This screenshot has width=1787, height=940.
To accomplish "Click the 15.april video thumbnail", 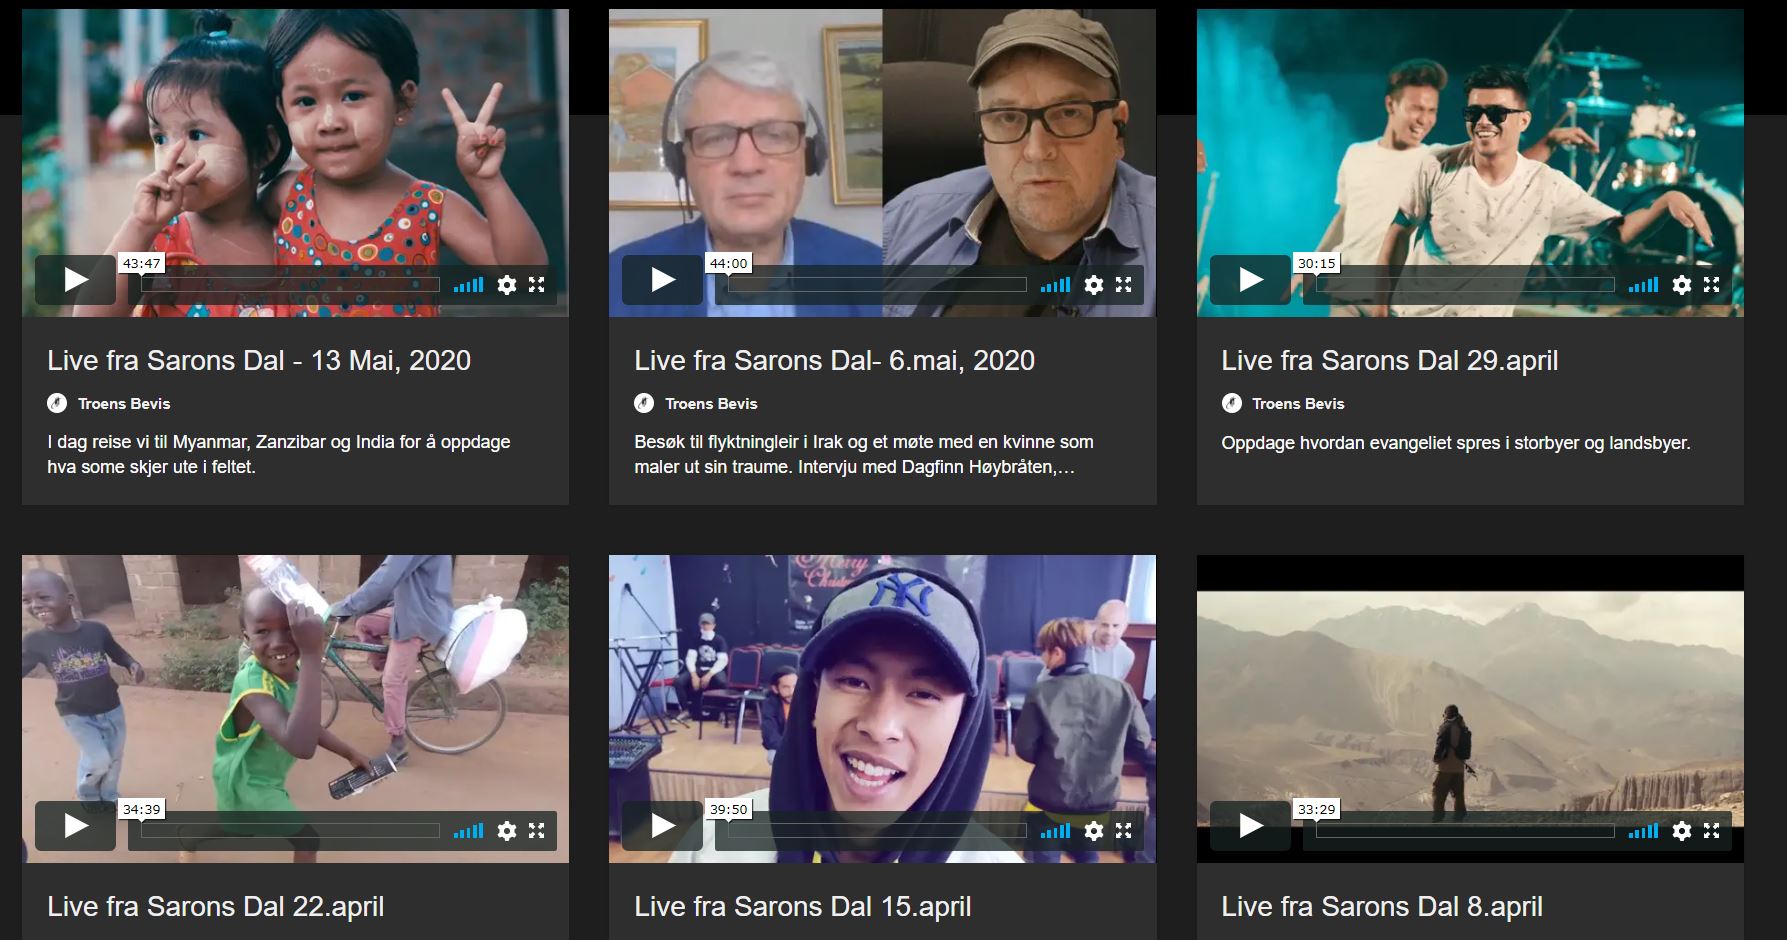I will click(x=882, y=680).
